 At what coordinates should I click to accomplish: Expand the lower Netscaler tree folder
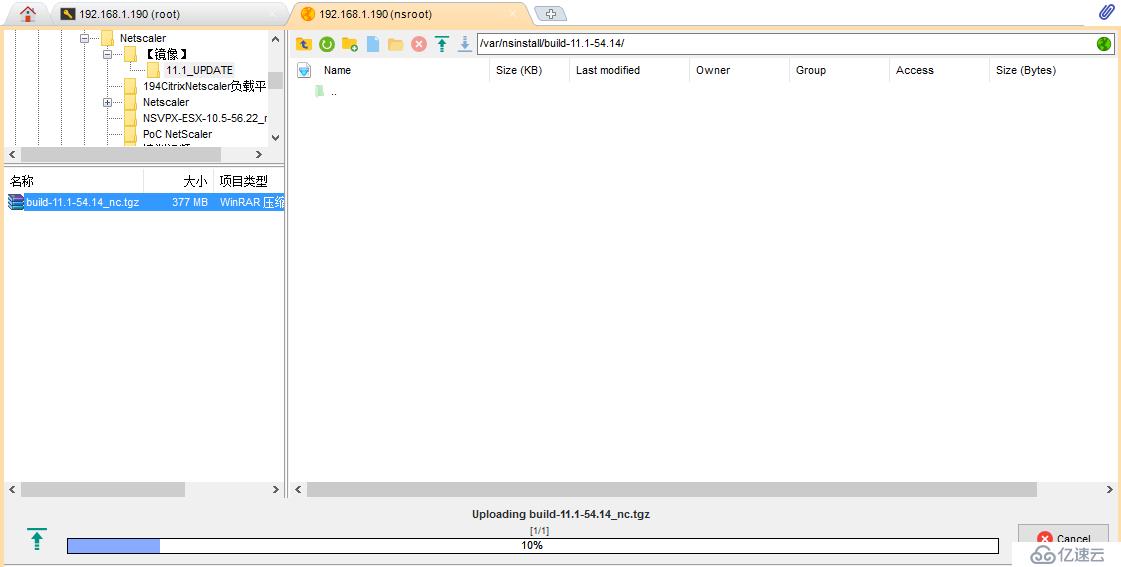[x=107, y=102]
